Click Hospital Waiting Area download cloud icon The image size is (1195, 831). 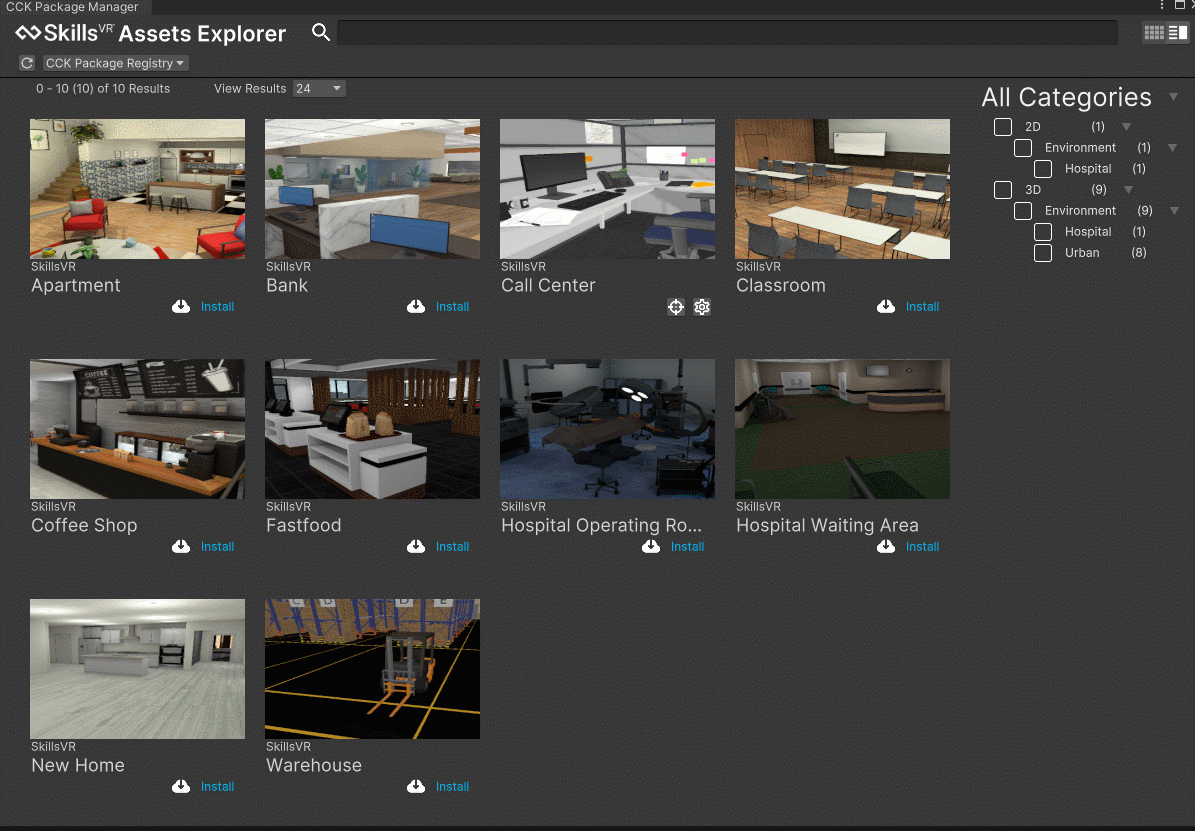point(886,547)
